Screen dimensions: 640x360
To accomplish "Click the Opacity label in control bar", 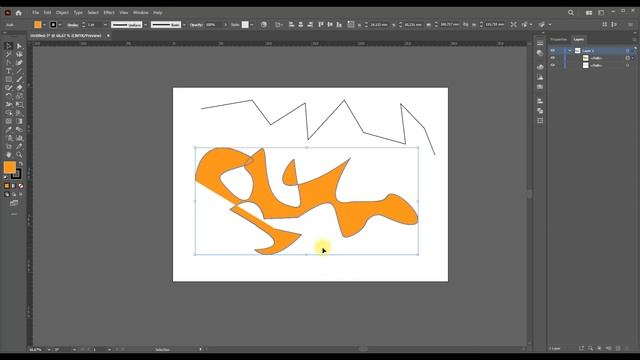I will tap(196, 25).
